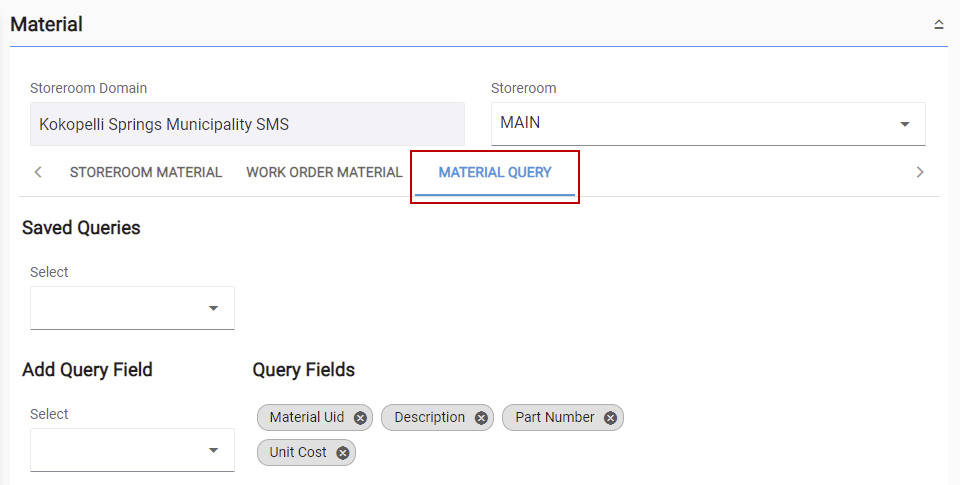The image size is (960, 485).
Task: Remove the Part Number query field chip
Action: (x=610, y=418)
